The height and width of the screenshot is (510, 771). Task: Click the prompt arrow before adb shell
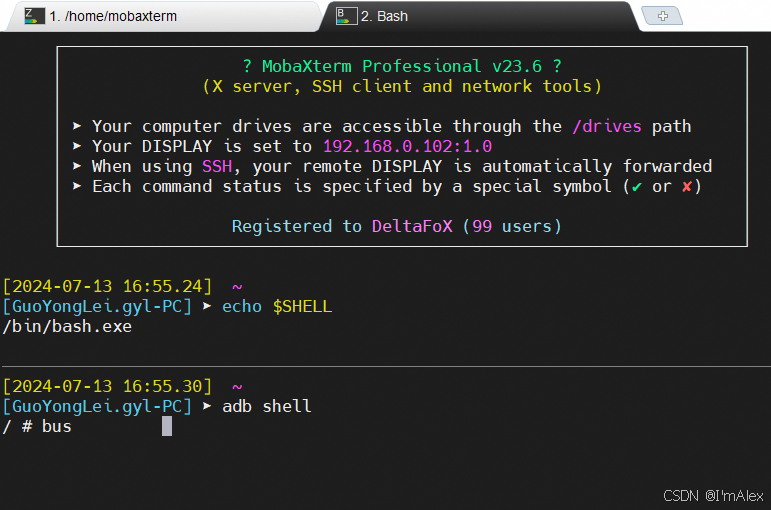[x=207, y=406]
